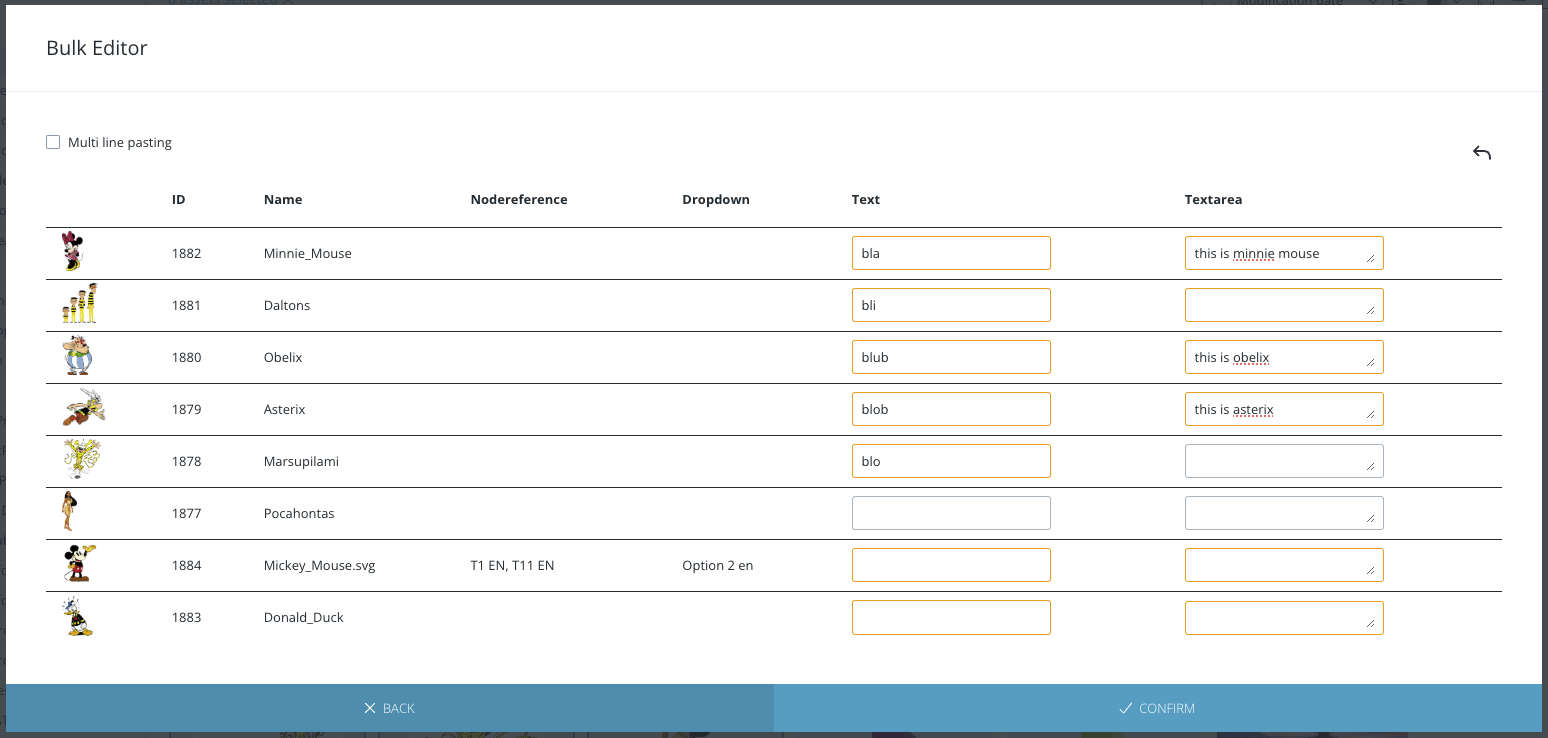Click the empty Textarea for Donald_Duck
This screenshot has width=1548, height=738.
point(1284,617)
